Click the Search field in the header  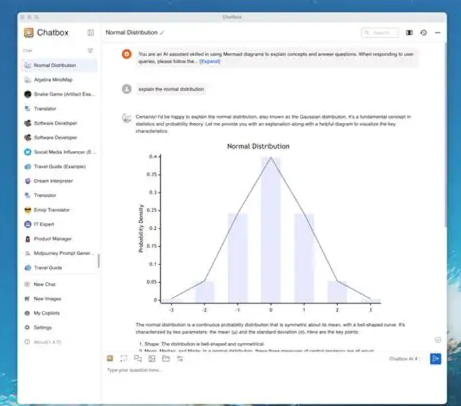(380, 32)
